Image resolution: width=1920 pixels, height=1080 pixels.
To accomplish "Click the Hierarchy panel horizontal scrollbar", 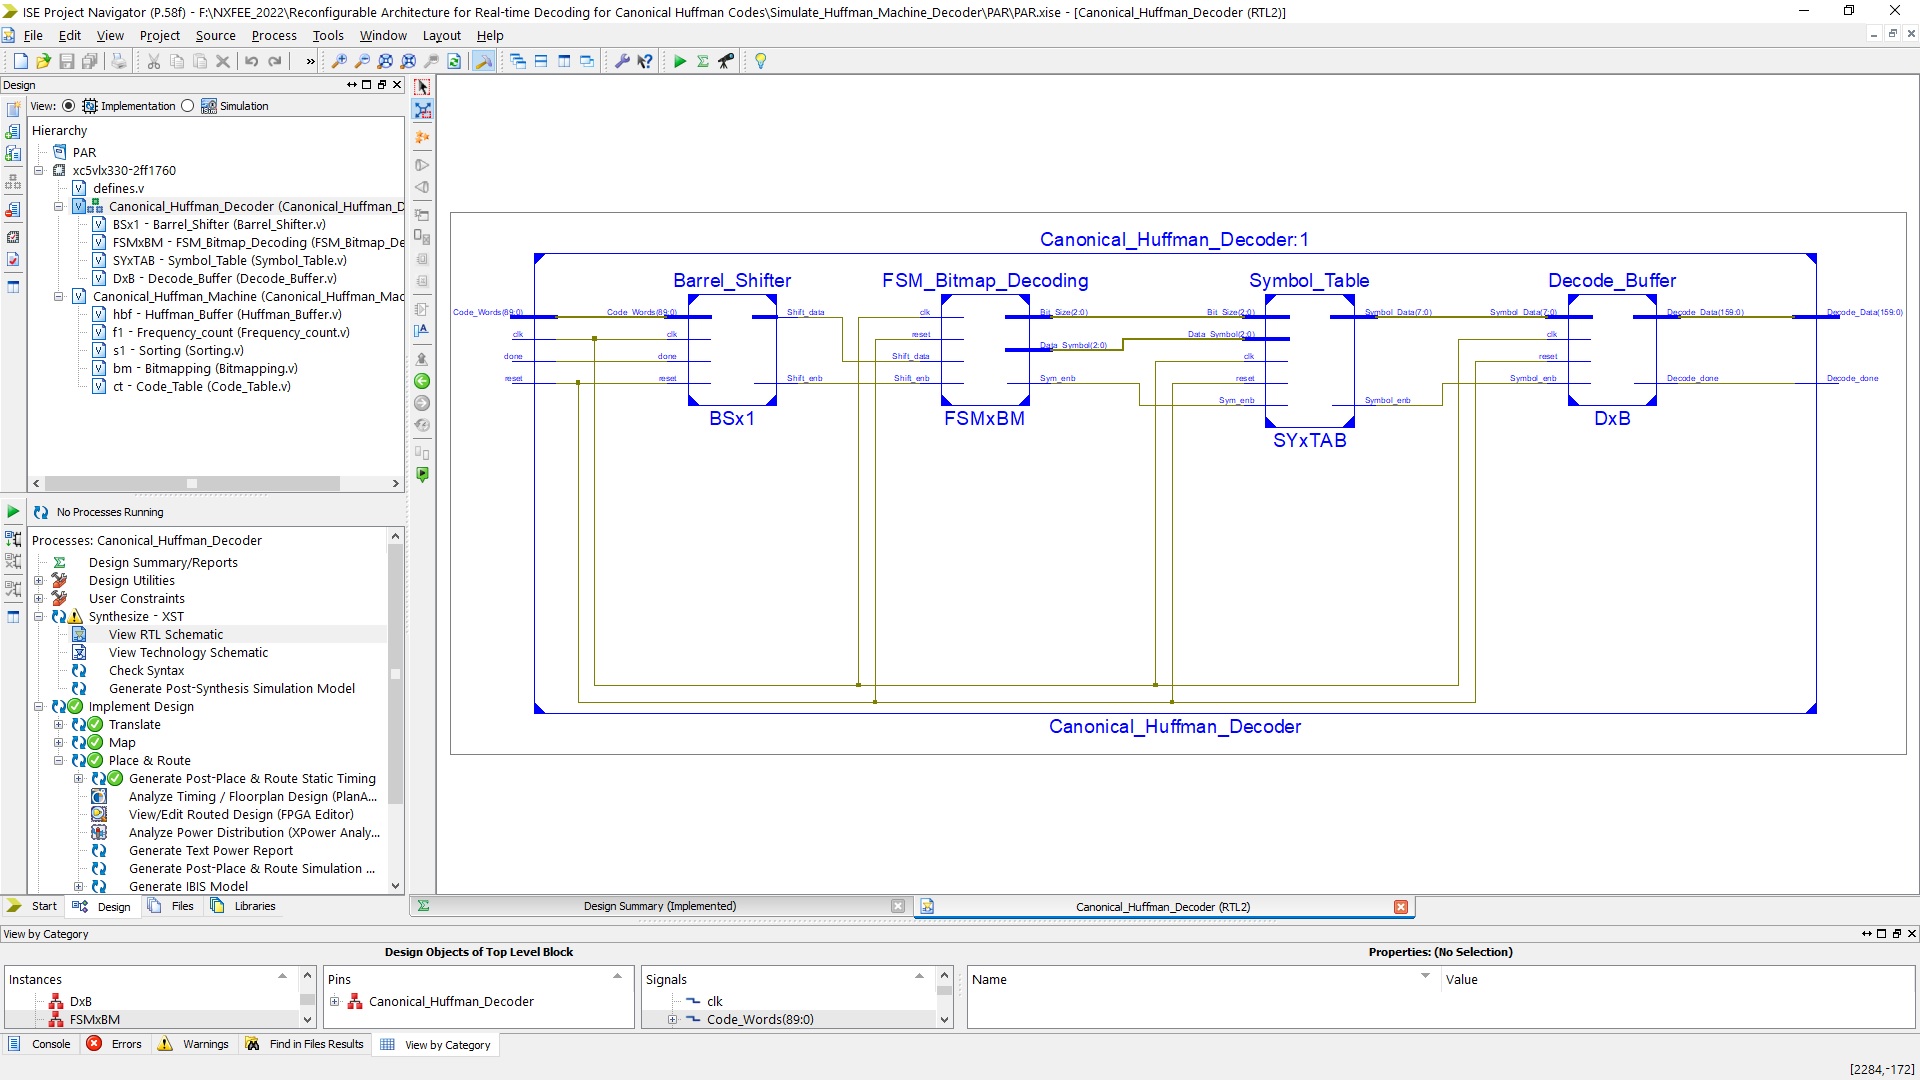I will (216, 484).
